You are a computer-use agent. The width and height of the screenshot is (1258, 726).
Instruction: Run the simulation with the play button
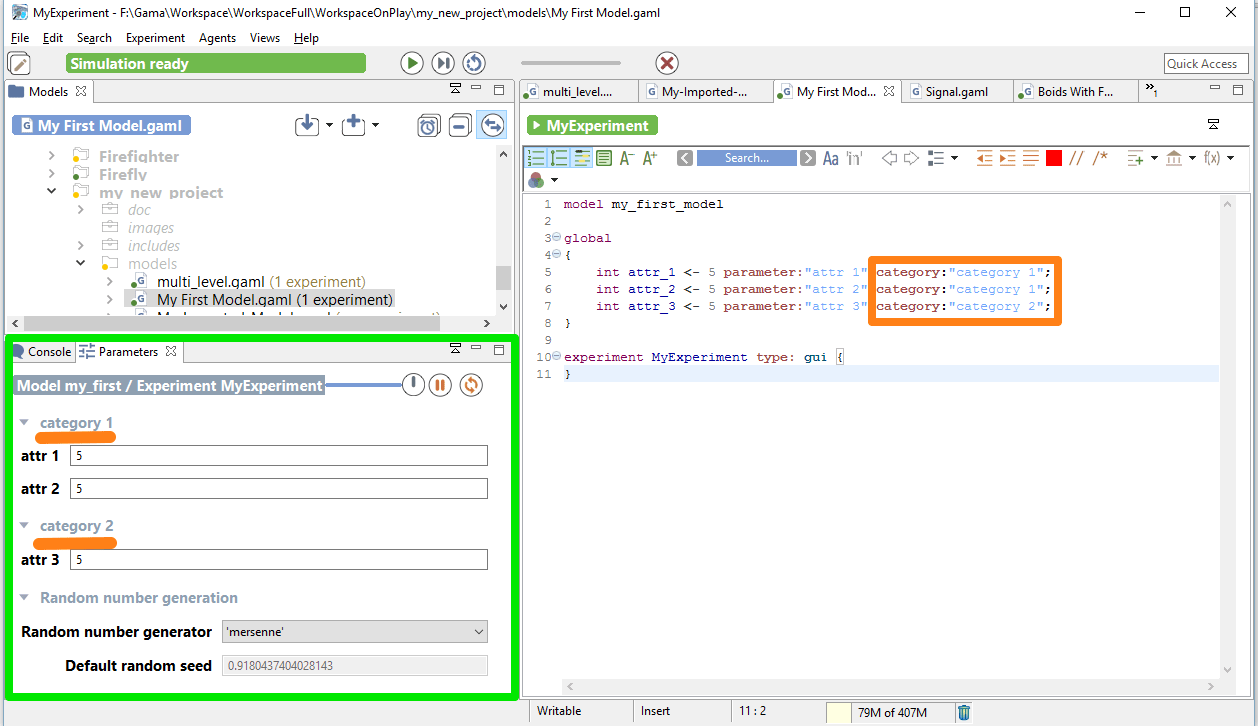click(x=412, y=63)
